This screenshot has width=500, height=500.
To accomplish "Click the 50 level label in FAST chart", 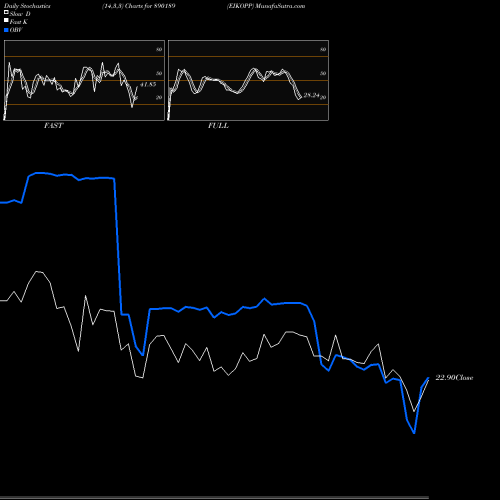I will [159, 73].
